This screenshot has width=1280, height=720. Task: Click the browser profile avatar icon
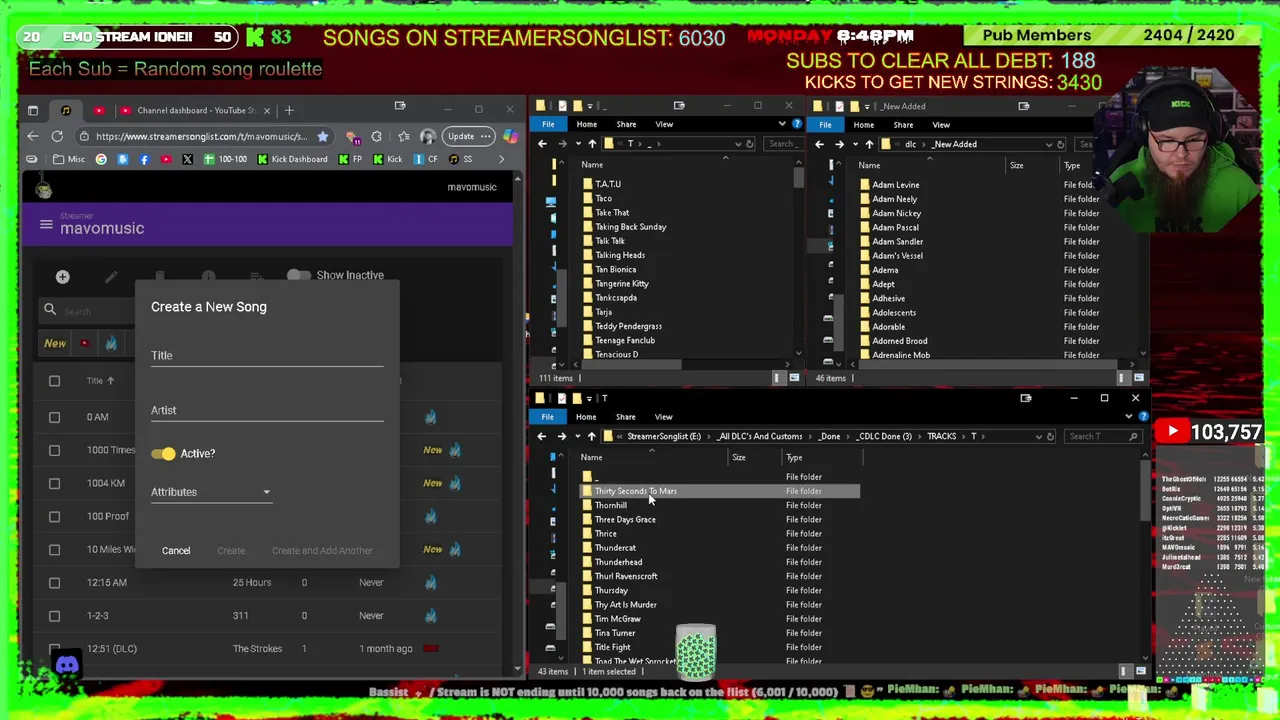tap(428, 136)
